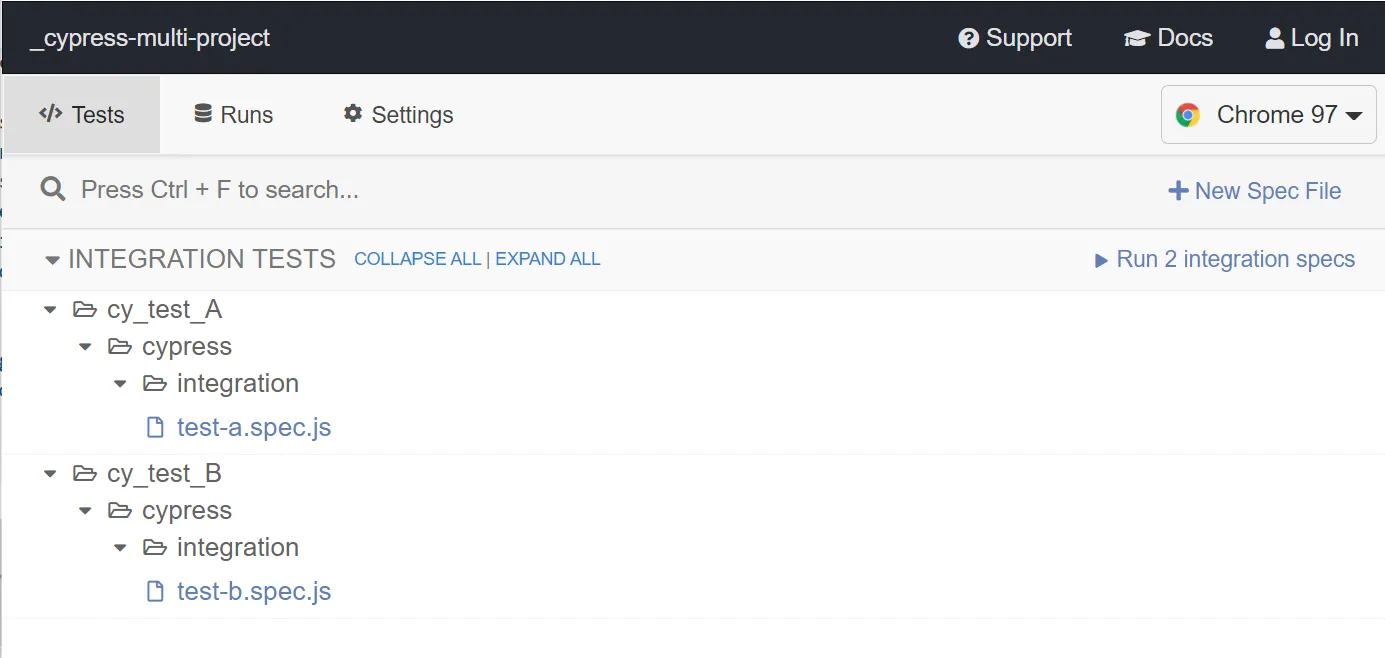Click the gear icon on Settings tab
The image size is (1385, 658).
352,113
